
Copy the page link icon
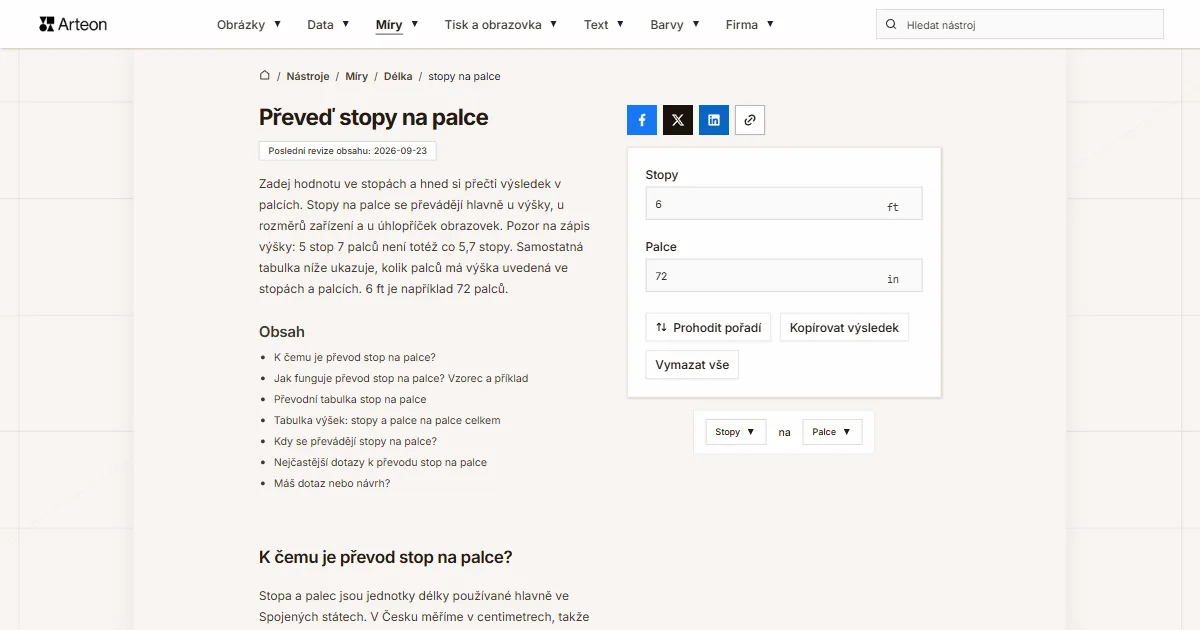click(x=750, y=120)
